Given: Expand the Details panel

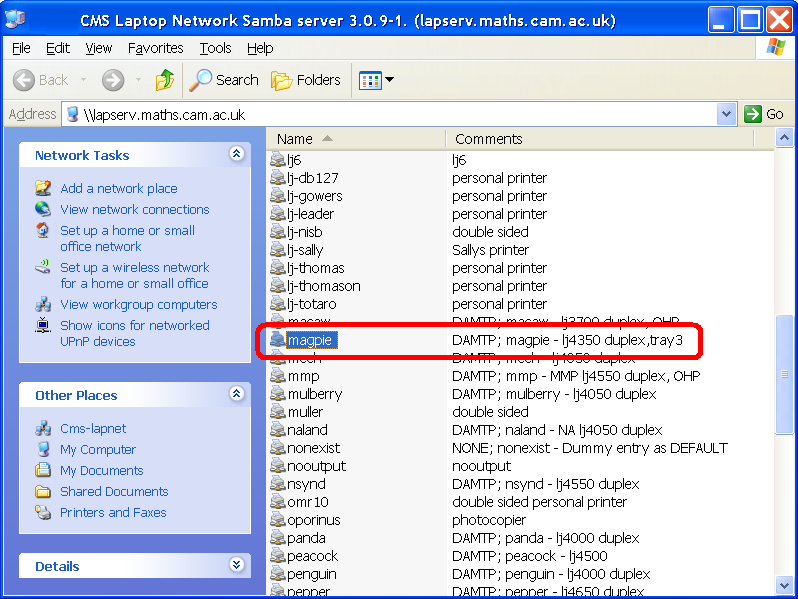Looking at the screenshot, I should (x=236, y=565).
